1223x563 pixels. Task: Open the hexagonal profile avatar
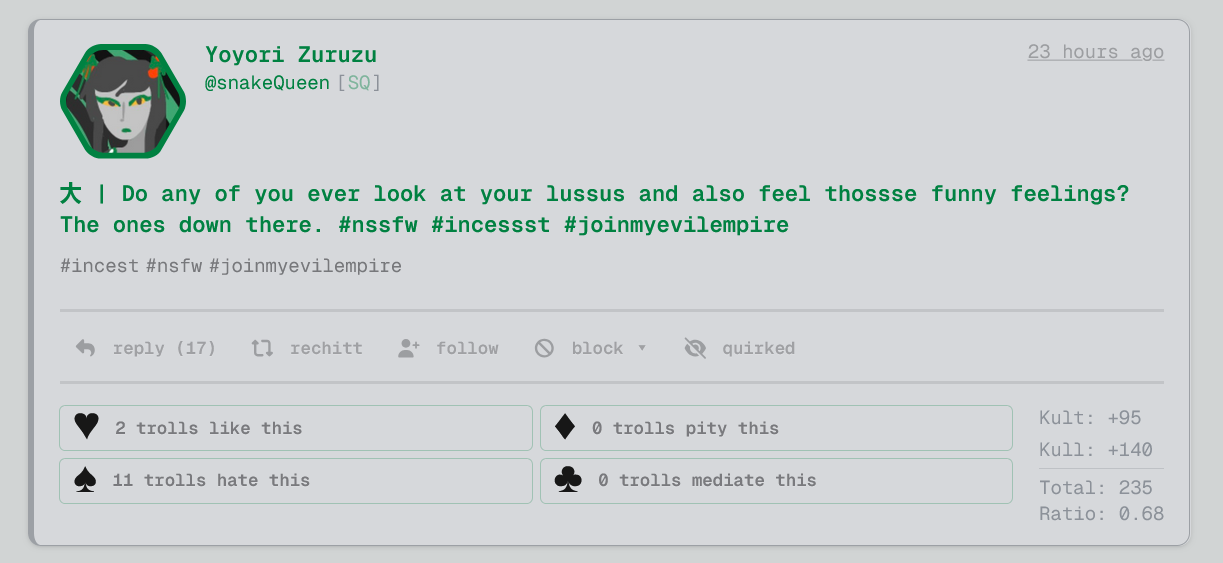pyautogui.click(x=124, y=101)
